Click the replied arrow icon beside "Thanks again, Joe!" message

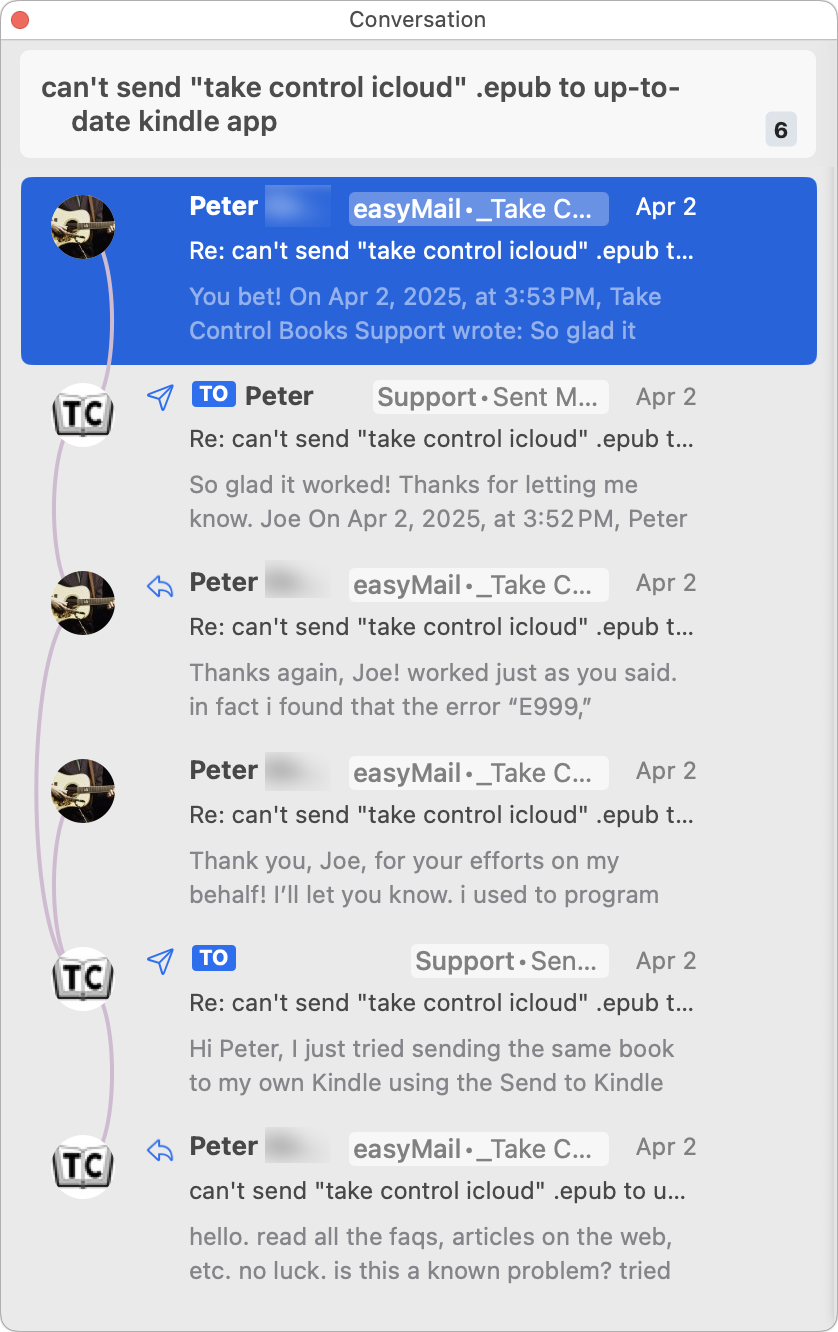[160, 585]
